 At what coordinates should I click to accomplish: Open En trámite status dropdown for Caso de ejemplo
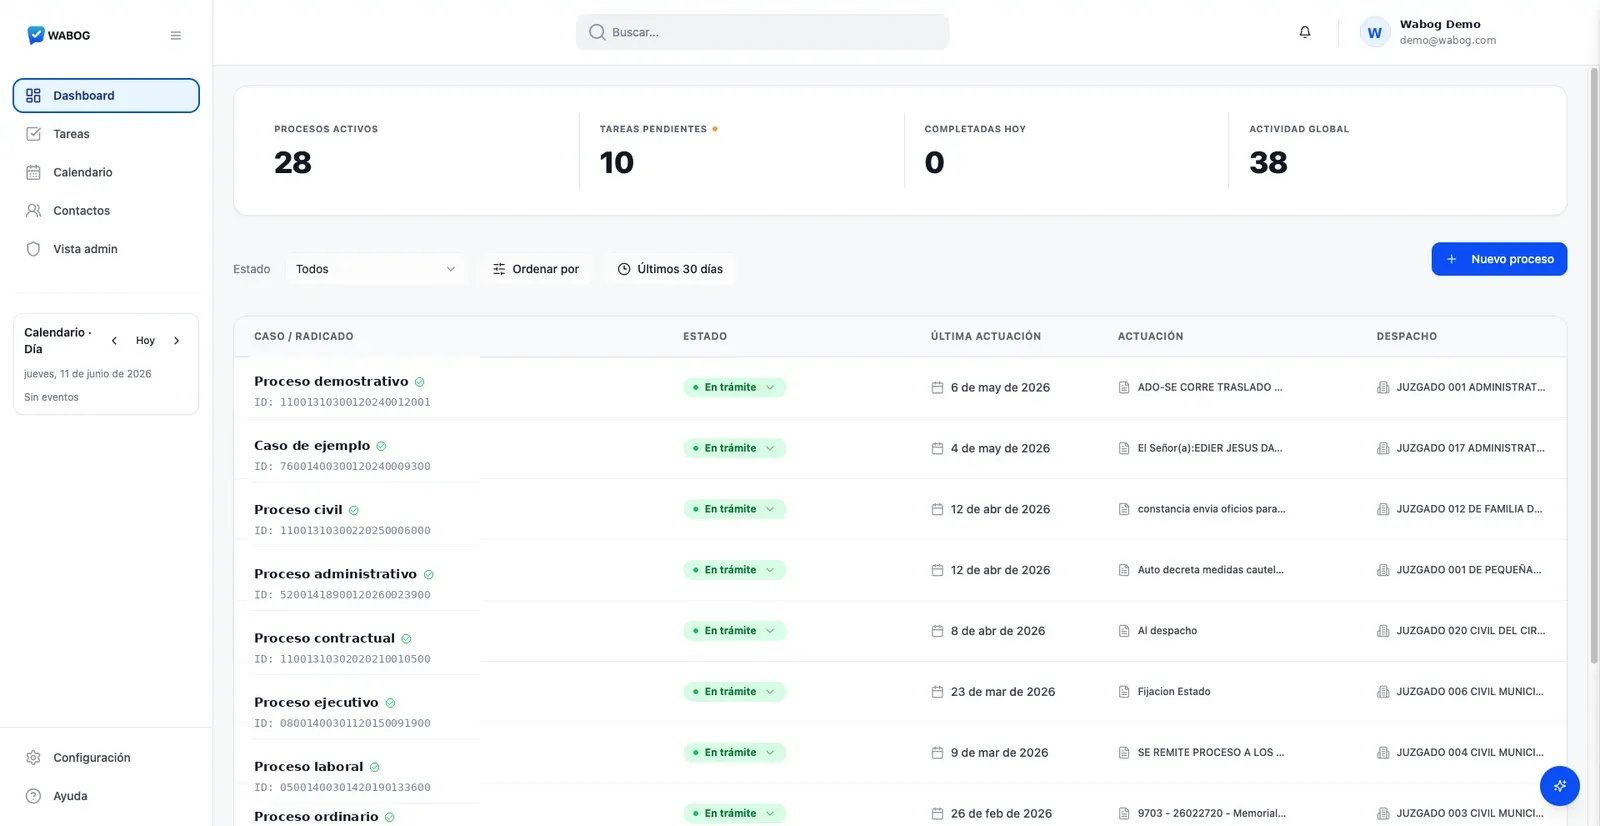735,448
